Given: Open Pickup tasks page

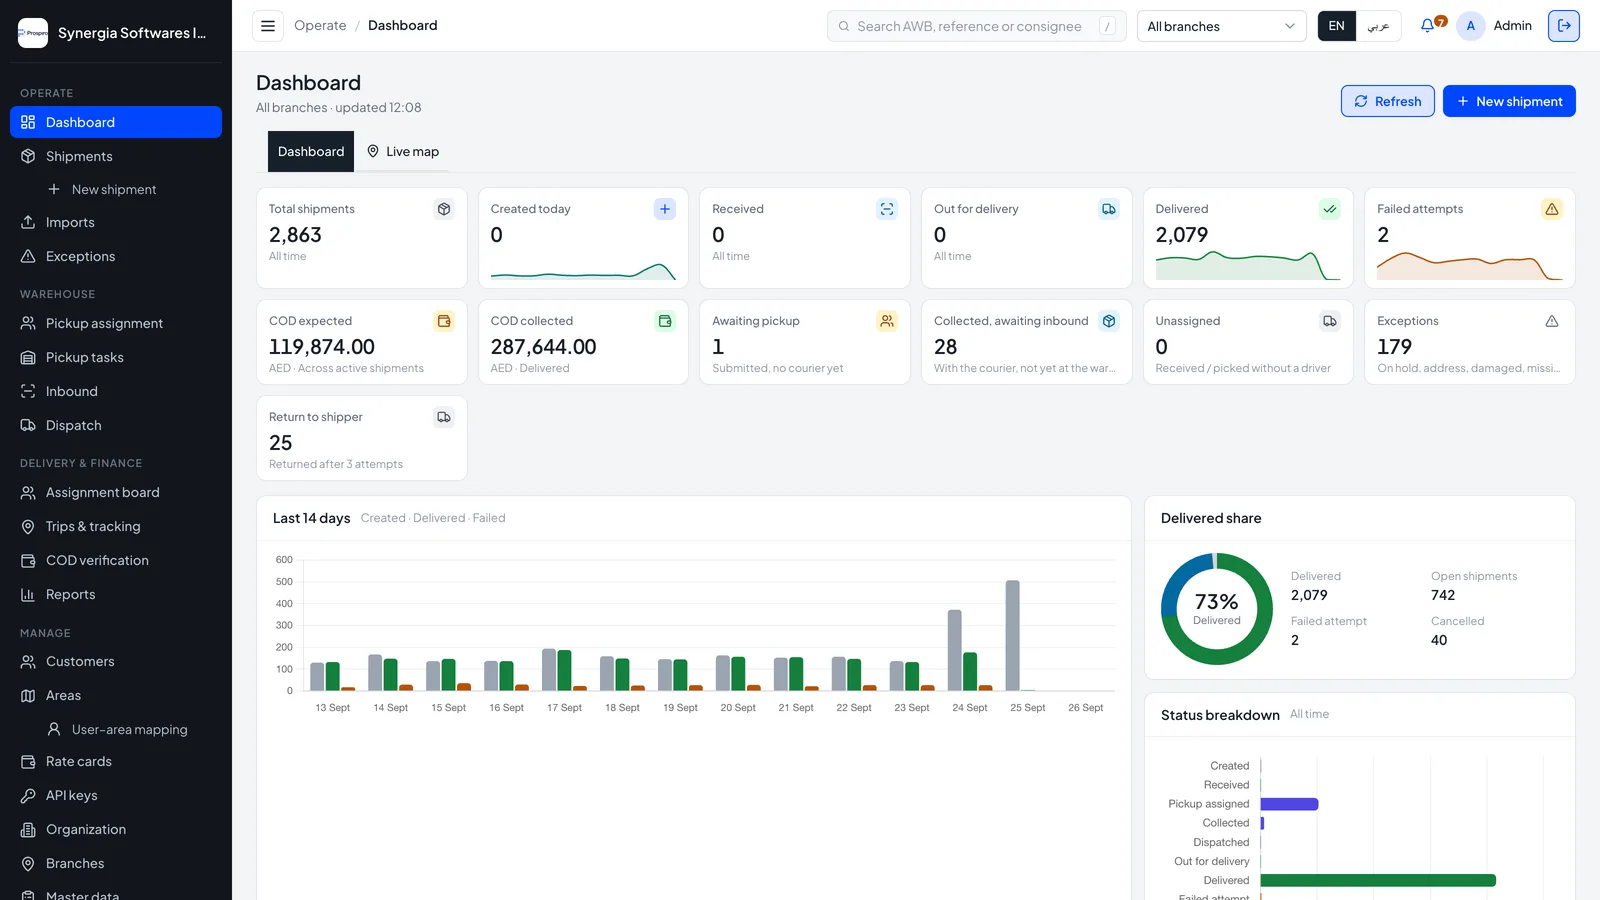Looking at the screenshot, I should [x=116, y=357].
